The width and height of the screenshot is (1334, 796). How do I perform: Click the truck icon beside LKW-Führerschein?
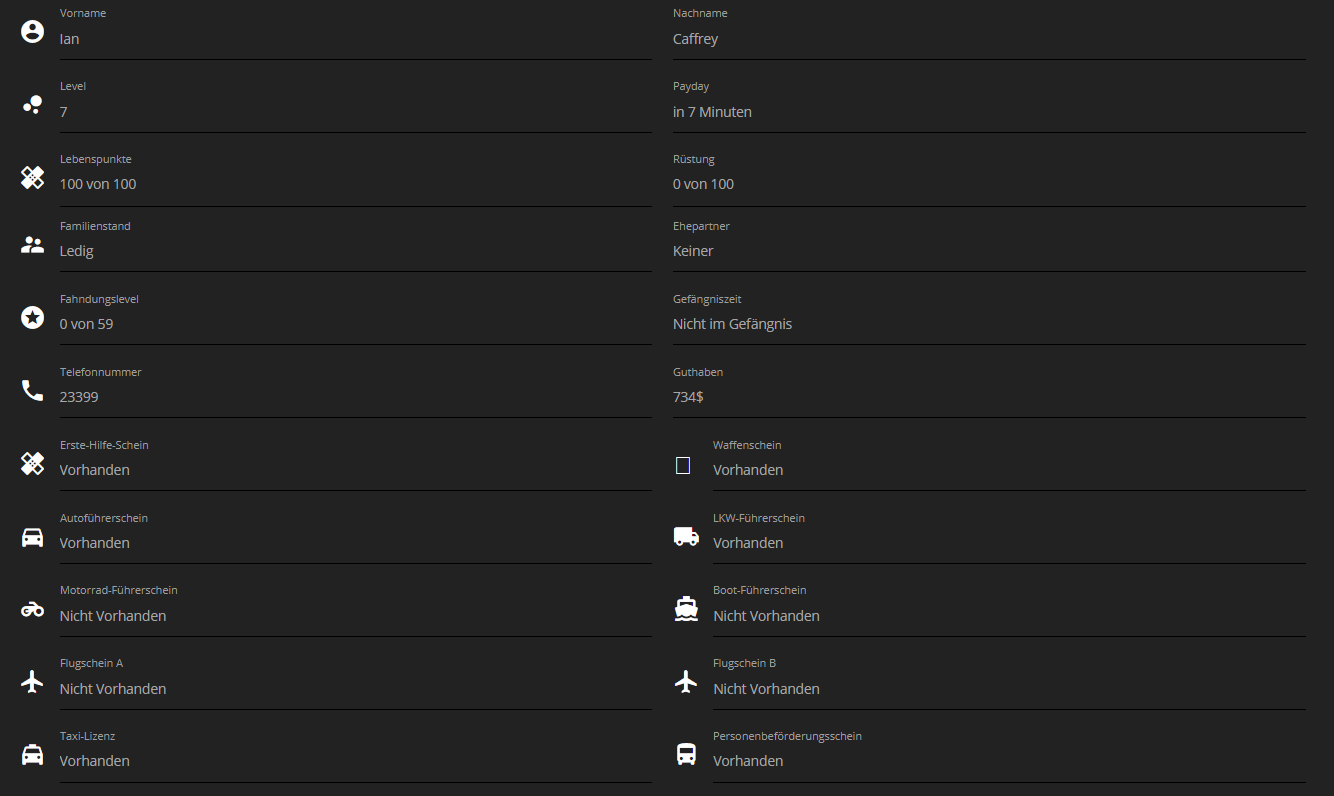[x=686, y=537]
